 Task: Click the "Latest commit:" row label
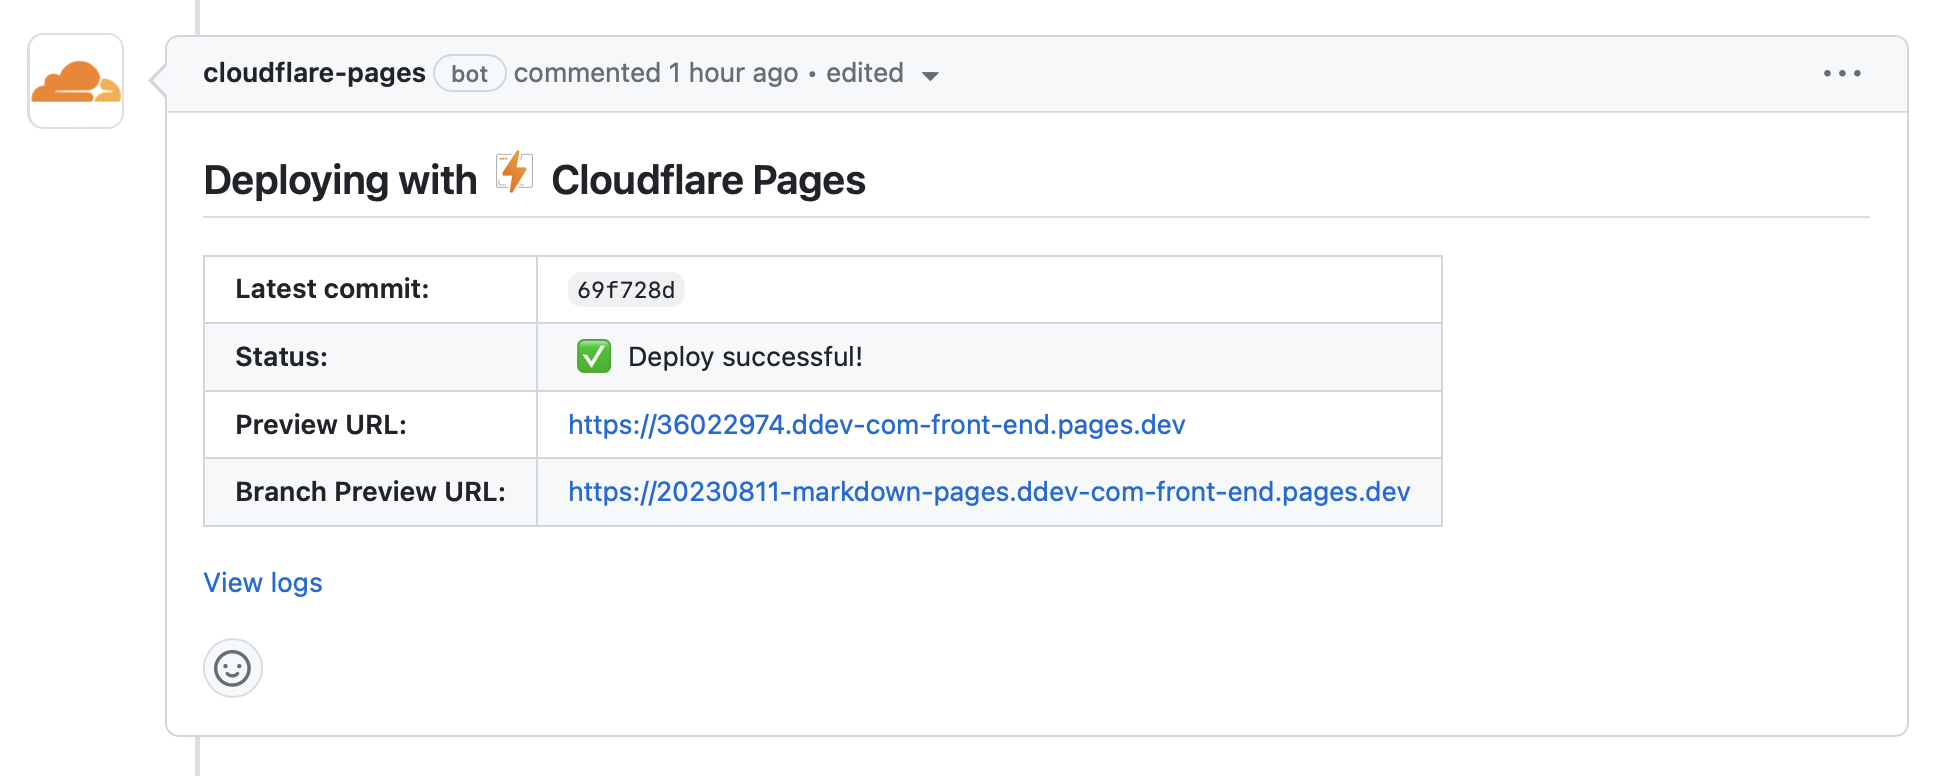332,289
